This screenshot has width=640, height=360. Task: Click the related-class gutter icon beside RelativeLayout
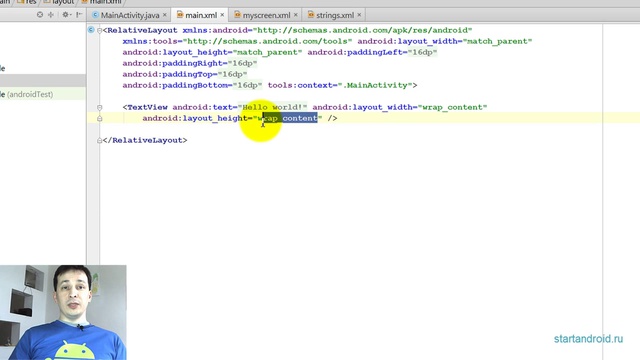[91, 30]
